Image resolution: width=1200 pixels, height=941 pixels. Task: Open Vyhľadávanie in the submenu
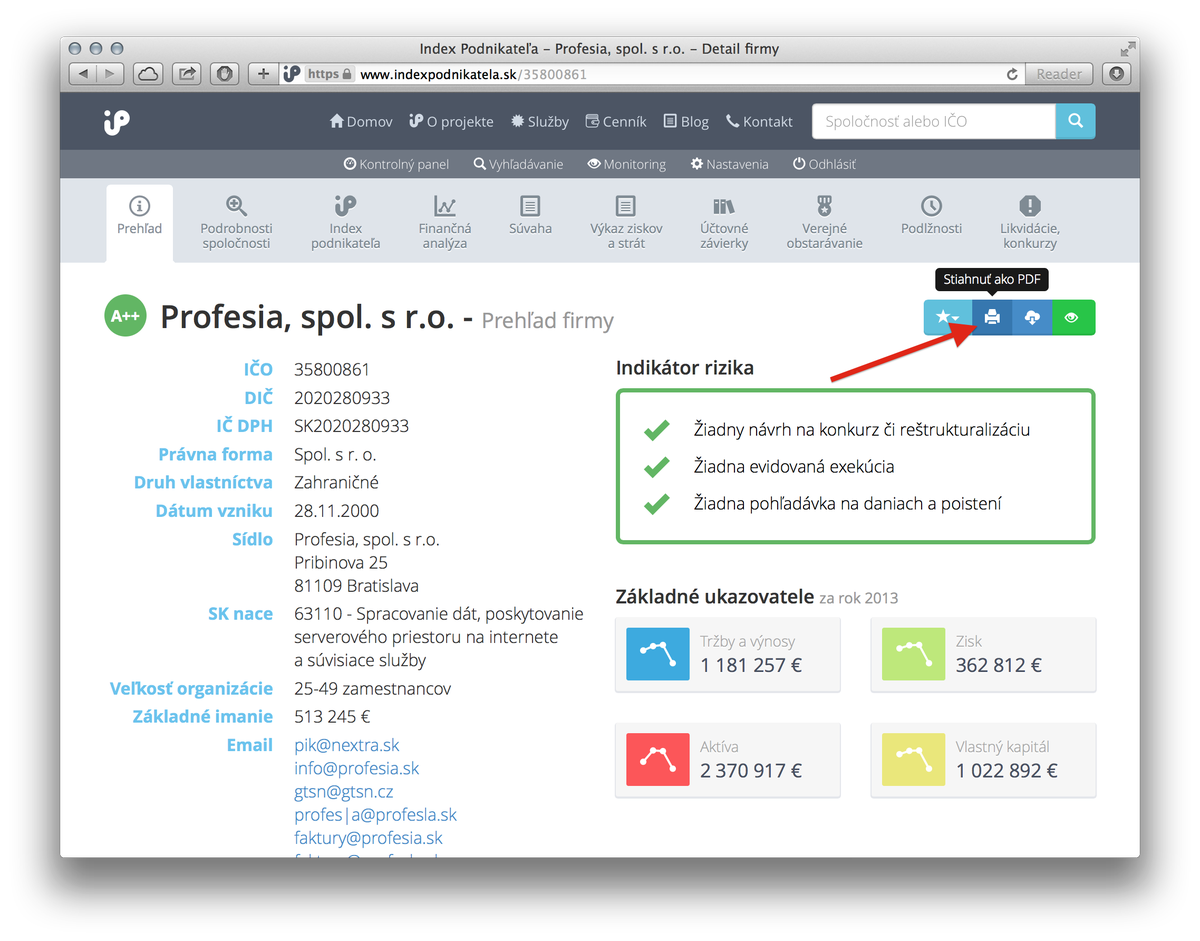pyautogui.click(x=518, y=164)
